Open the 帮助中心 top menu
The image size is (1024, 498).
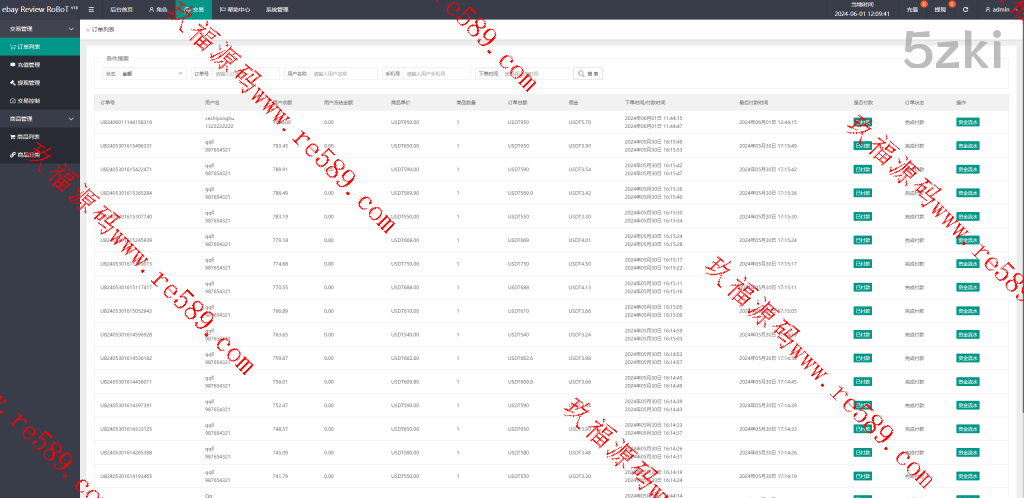(236, 9)
